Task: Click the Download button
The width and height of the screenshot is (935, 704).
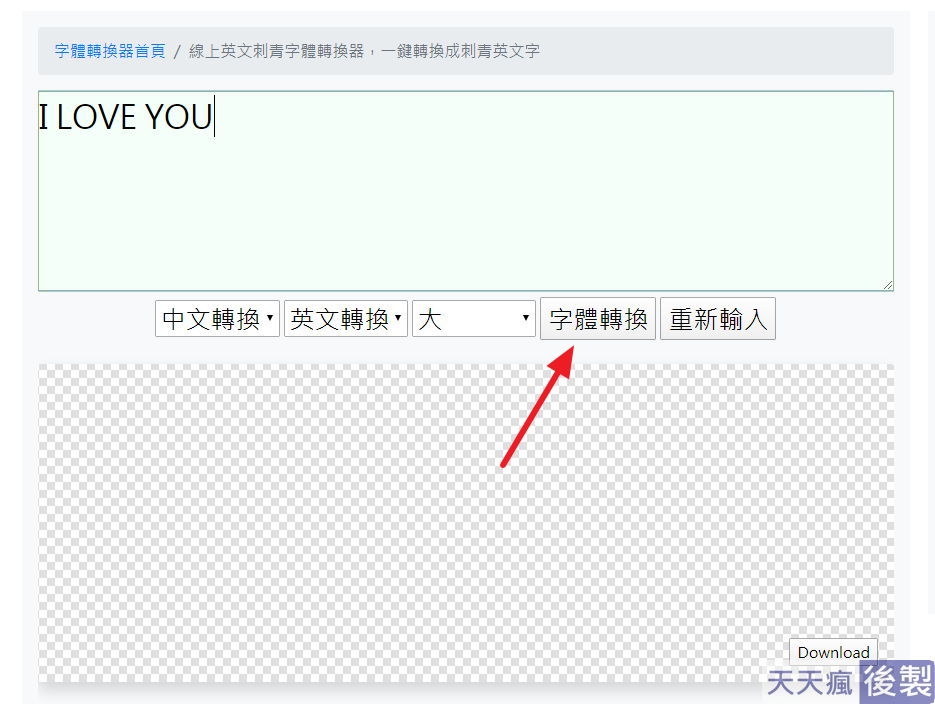Action: click(x=833, y=652)
